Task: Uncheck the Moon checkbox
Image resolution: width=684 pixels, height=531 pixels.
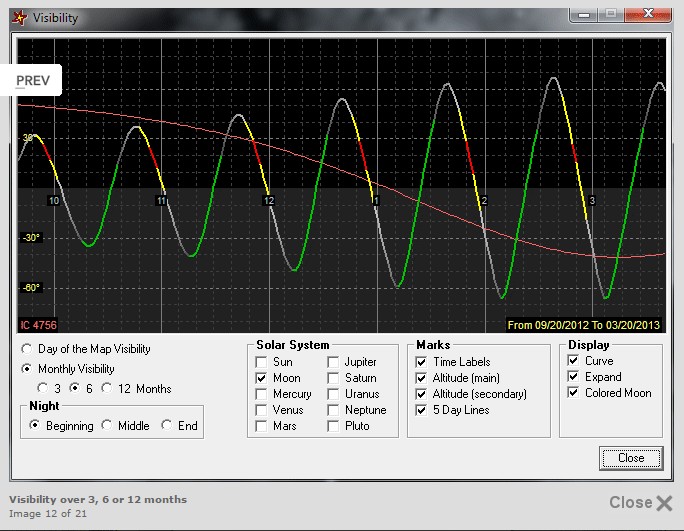Action: click(x=261, y=378)
